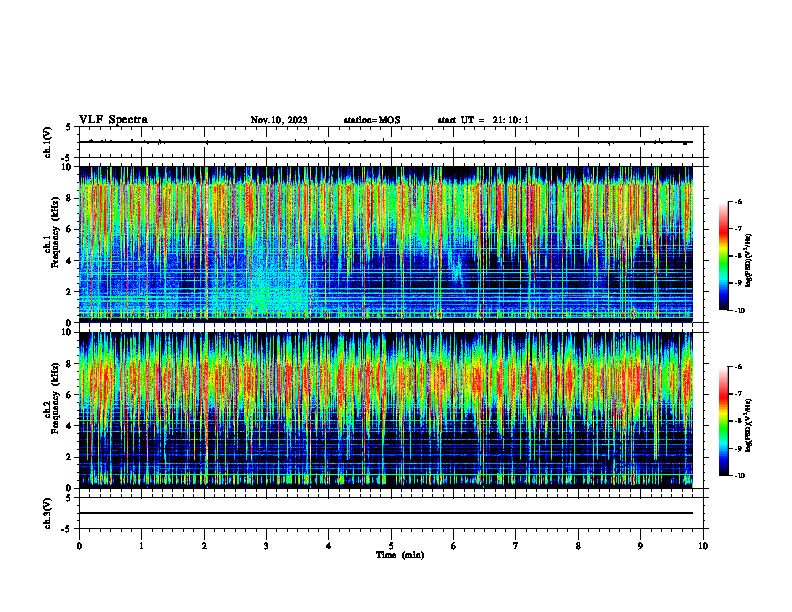Viewport: 792px width, 612px height.
Task: Click the "Time (min)" axis label
Action: coord(400,555)
